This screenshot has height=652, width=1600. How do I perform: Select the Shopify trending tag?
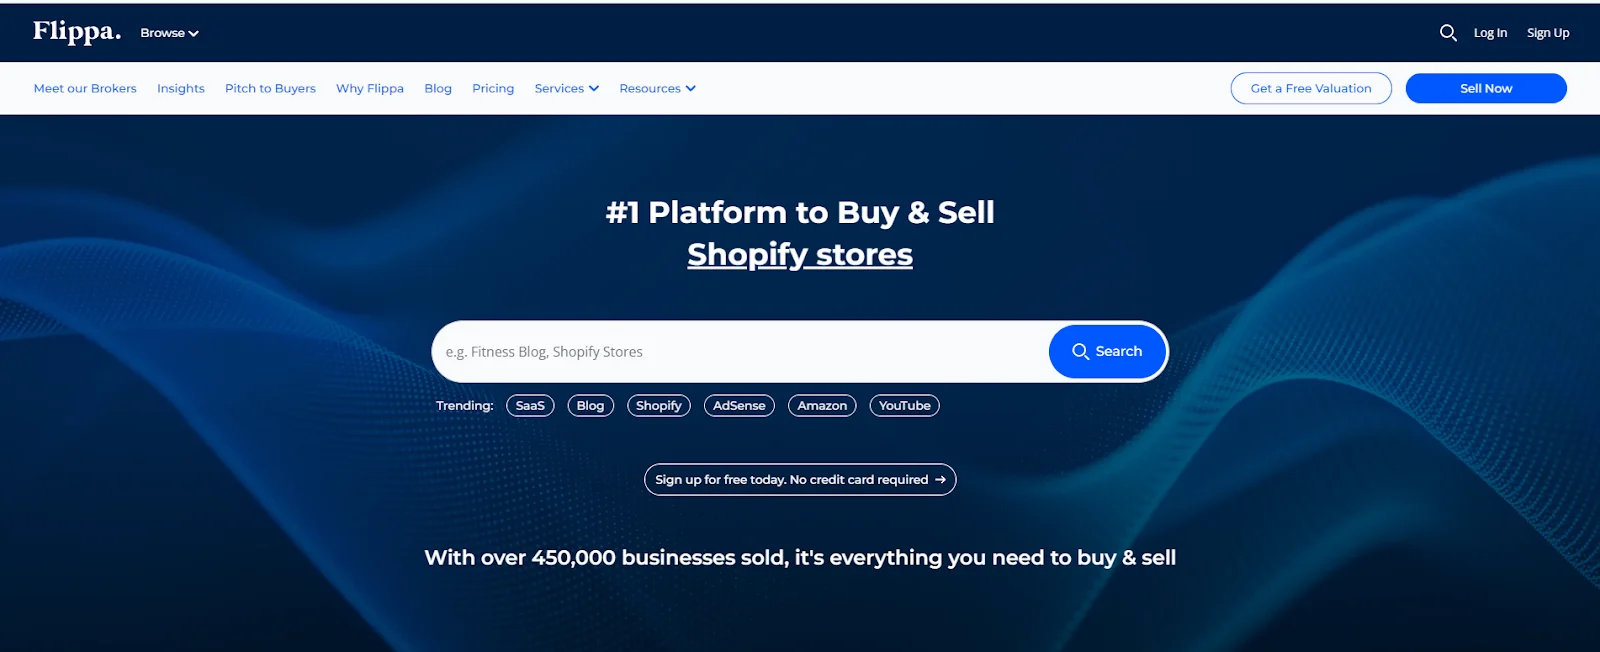(x=659, y=405)
